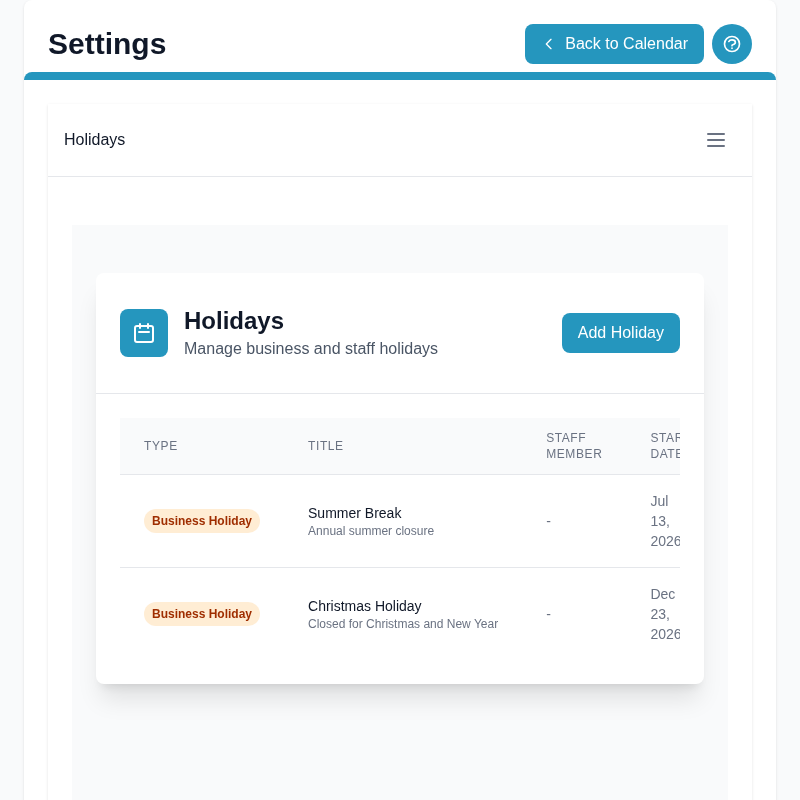800x800 pixels.
Task: Click the back chevron inside Back to Calendar
Action: 548,44
